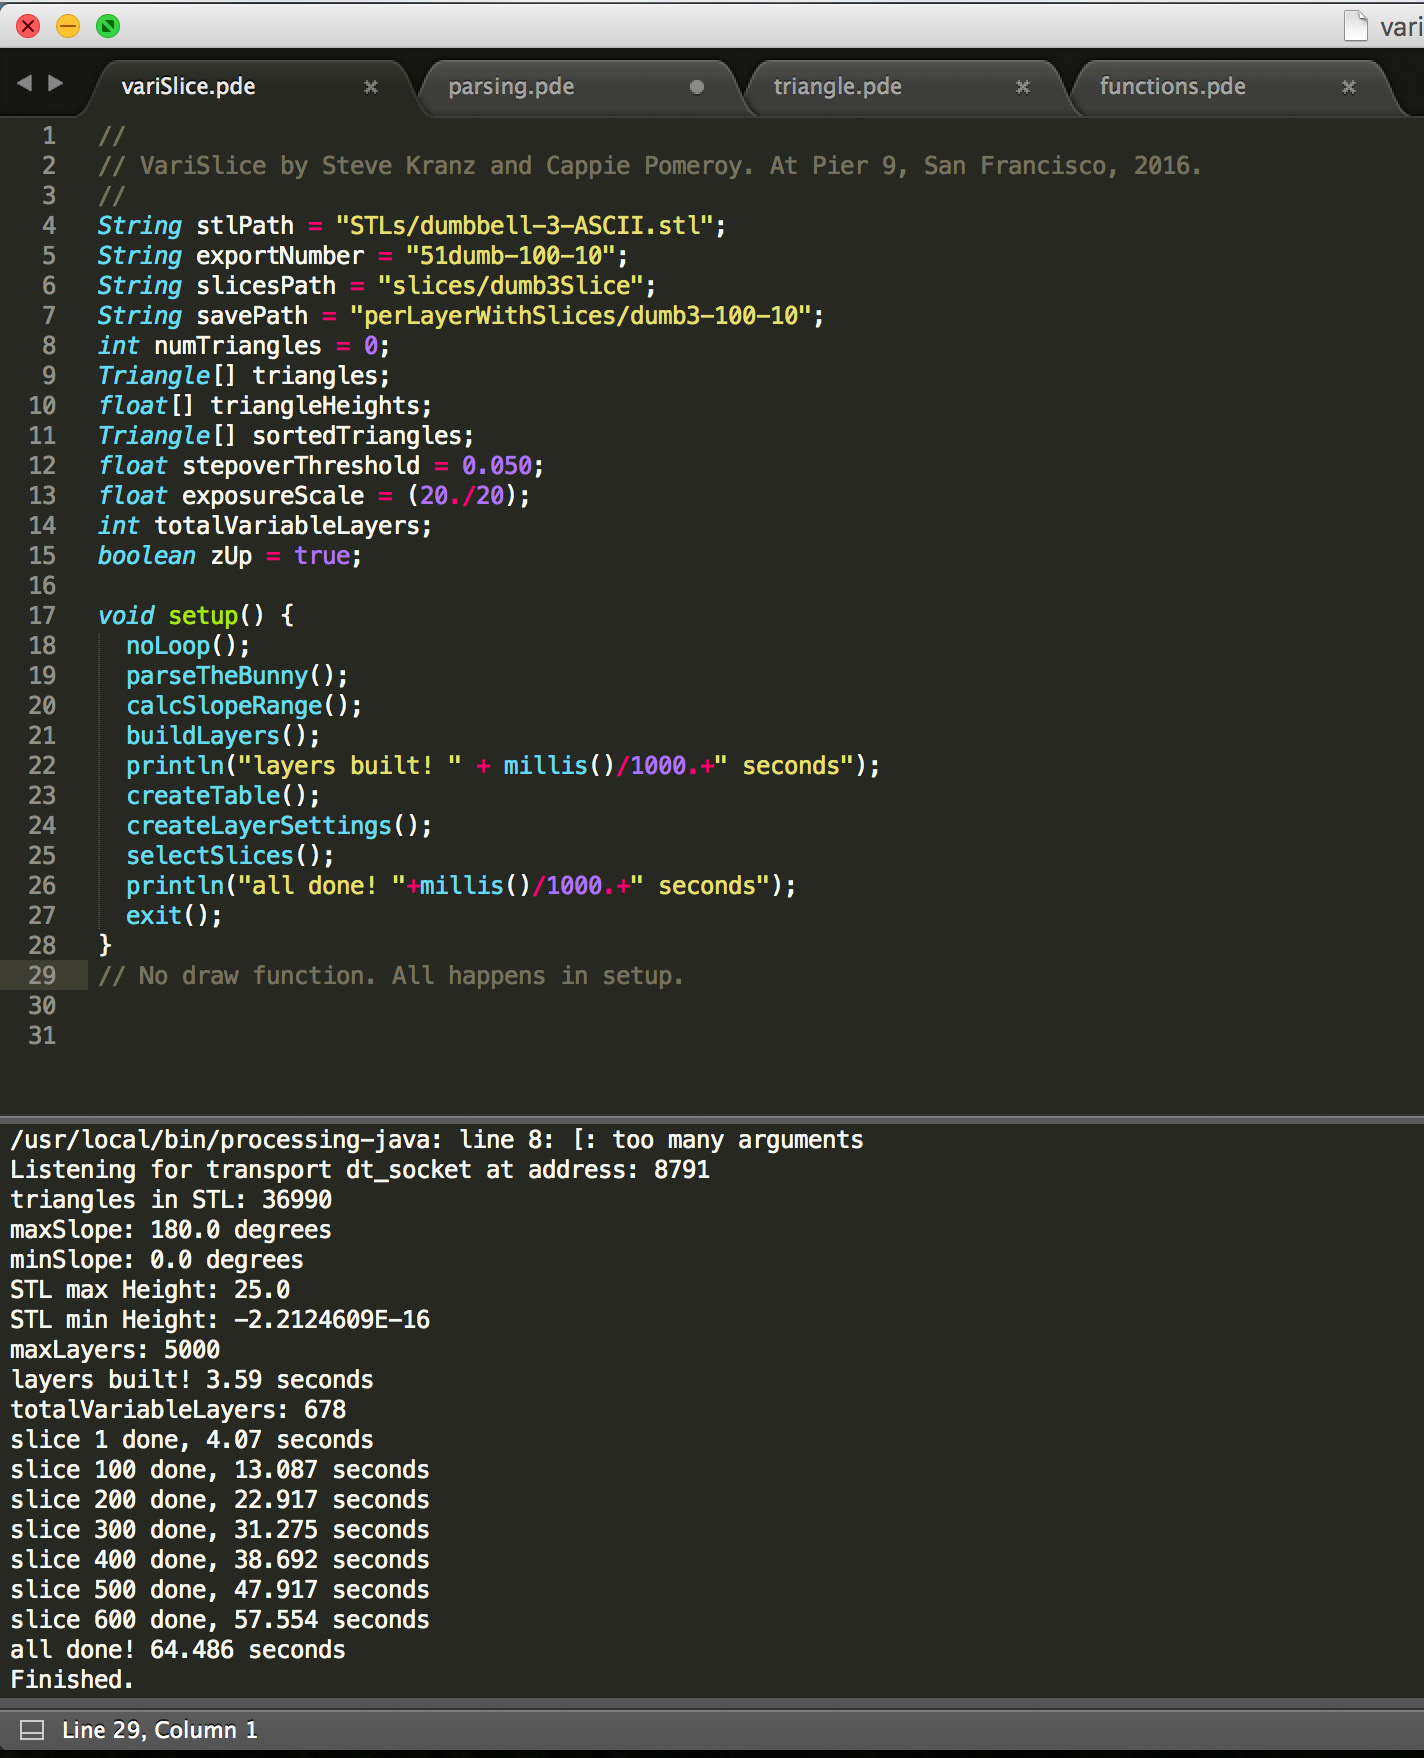Viewport: 1424px width, 1758px height.
Task: Click line number 17 in the gutter
Action: [x=42, y=616]
